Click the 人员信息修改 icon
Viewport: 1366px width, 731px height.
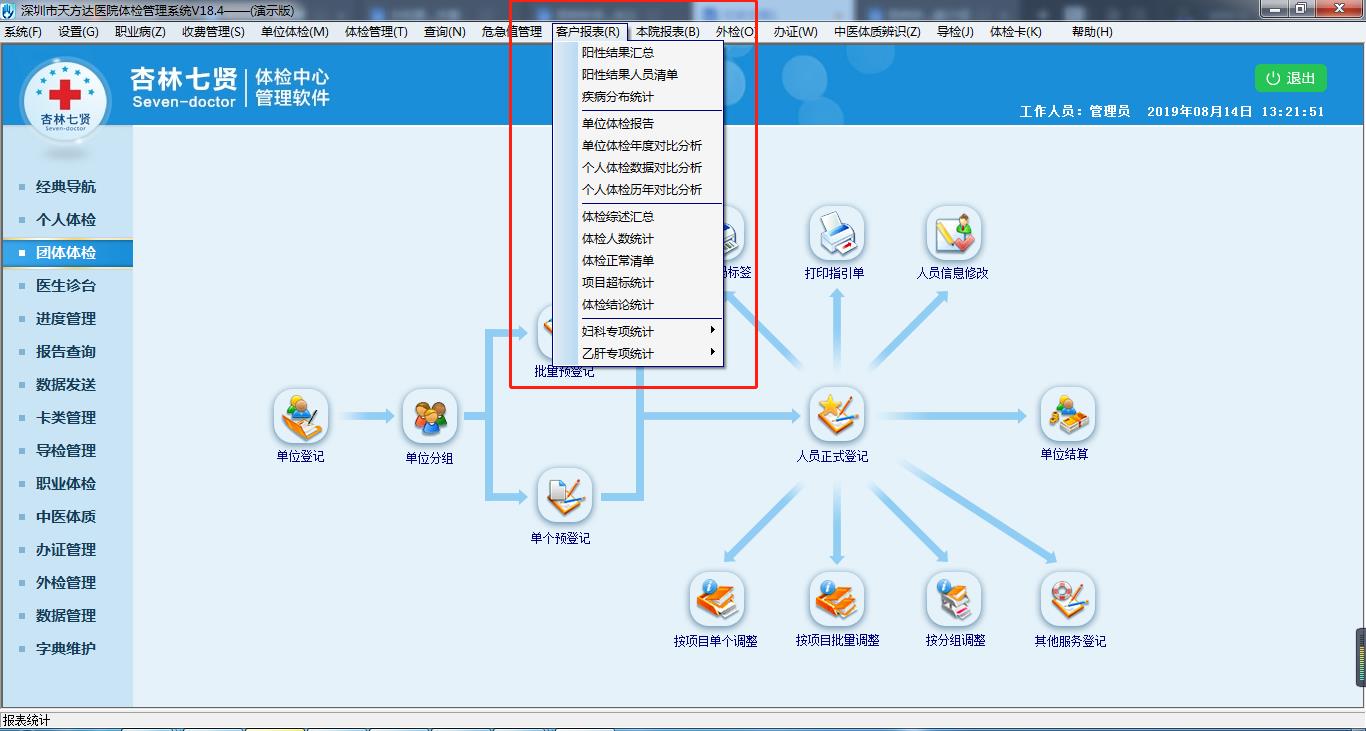click(x=952, y=234)
